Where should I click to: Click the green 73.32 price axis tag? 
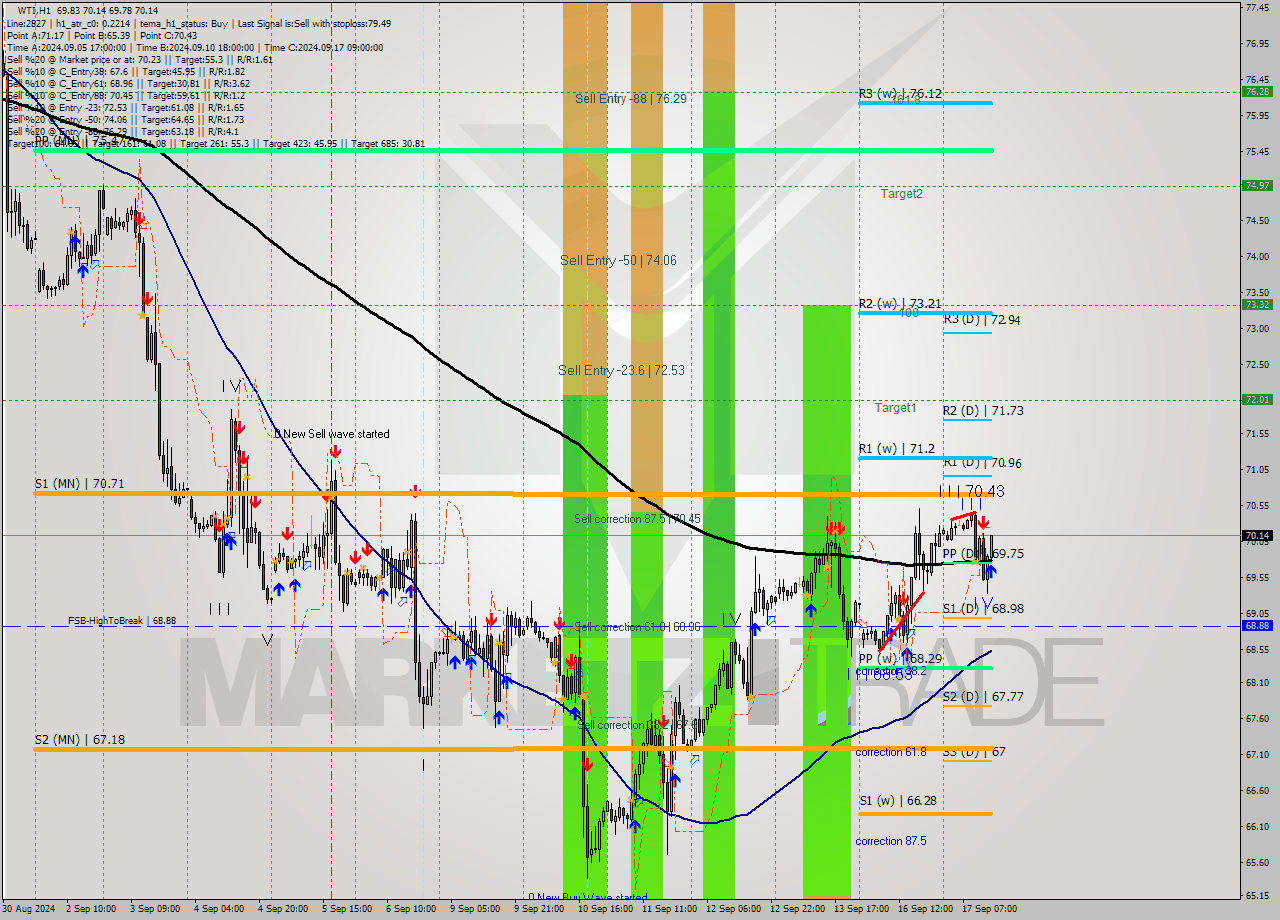pos(1257,305)
